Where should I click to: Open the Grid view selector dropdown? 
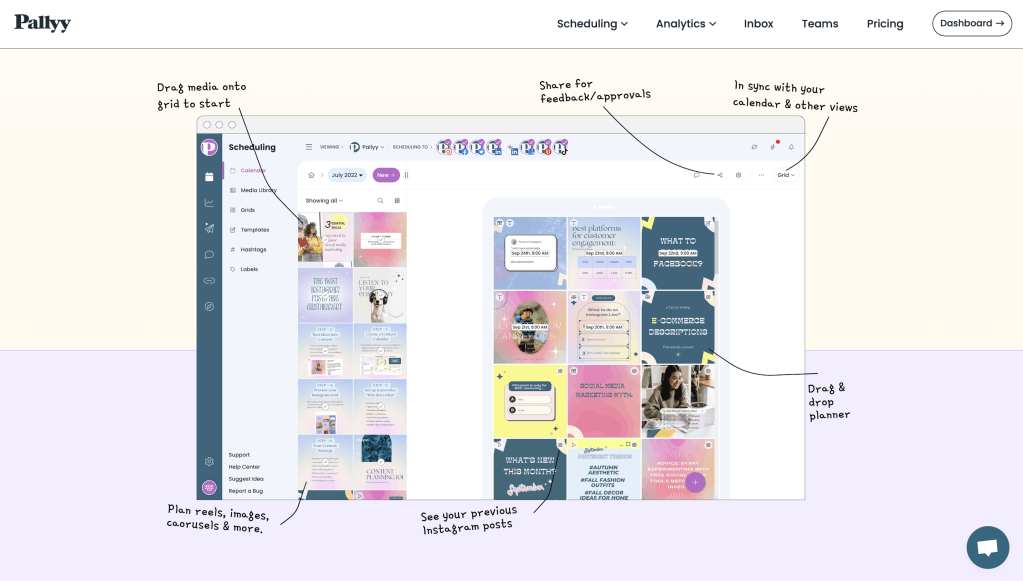point(787,175)
